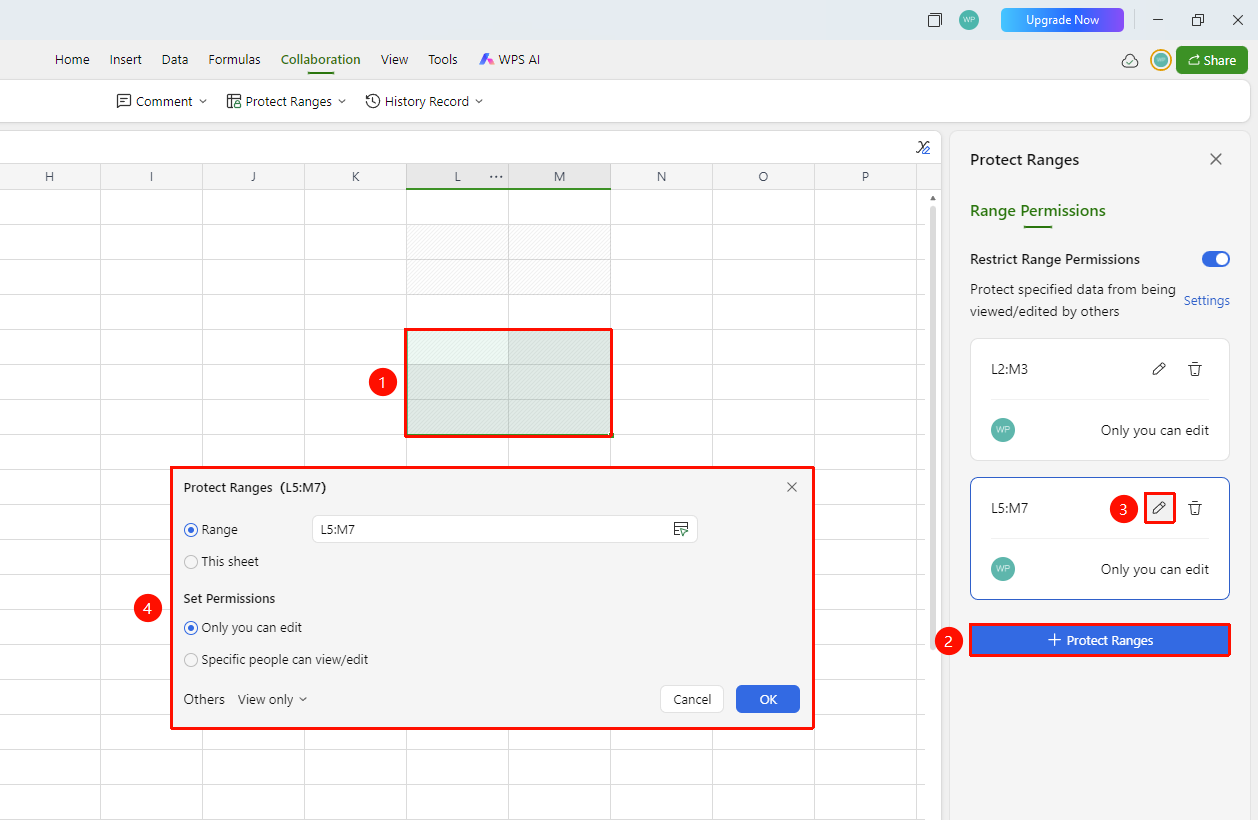The height and width of the screenshot is (820, 1258).
Task: Click the vertical scrollbar of the sheet
Action: pos(933,428)
